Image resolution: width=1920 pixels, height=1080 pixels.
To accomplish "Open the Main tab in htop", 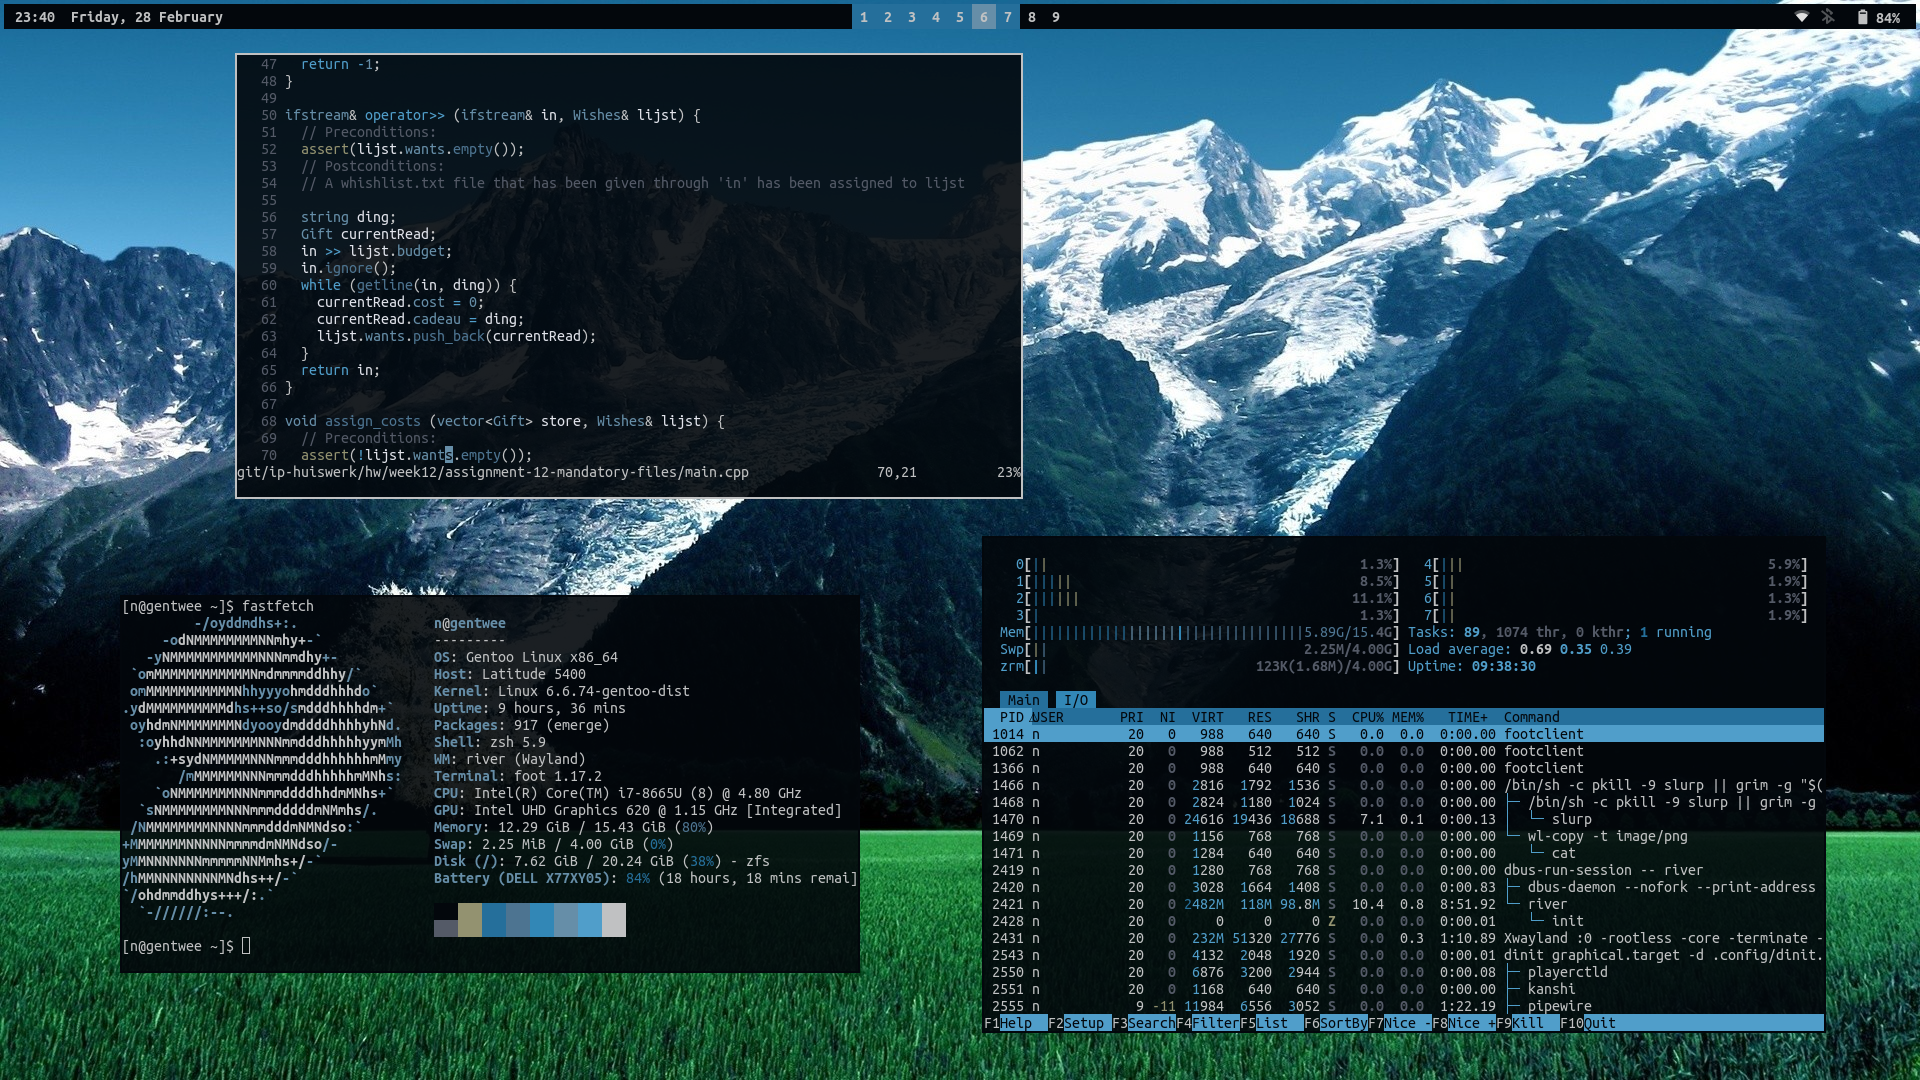I will [x=1024, y=700].
